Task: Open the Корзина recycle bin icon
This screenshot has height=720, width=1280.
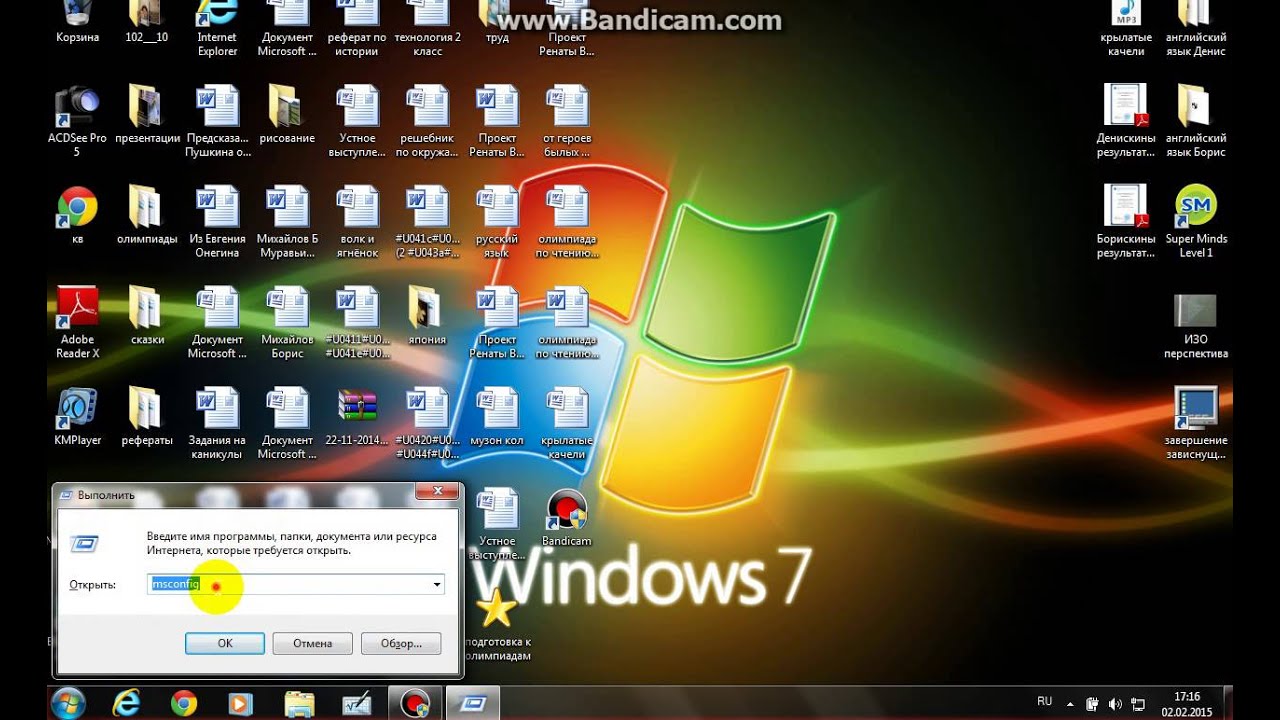Action: [78, 23]
